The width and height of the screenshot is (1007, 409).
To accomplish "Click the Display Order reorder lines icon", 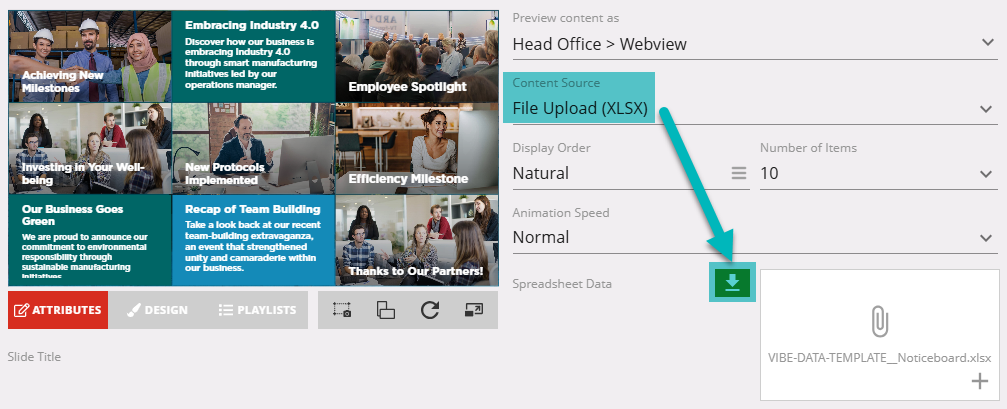I will click(x=739, y=173).
